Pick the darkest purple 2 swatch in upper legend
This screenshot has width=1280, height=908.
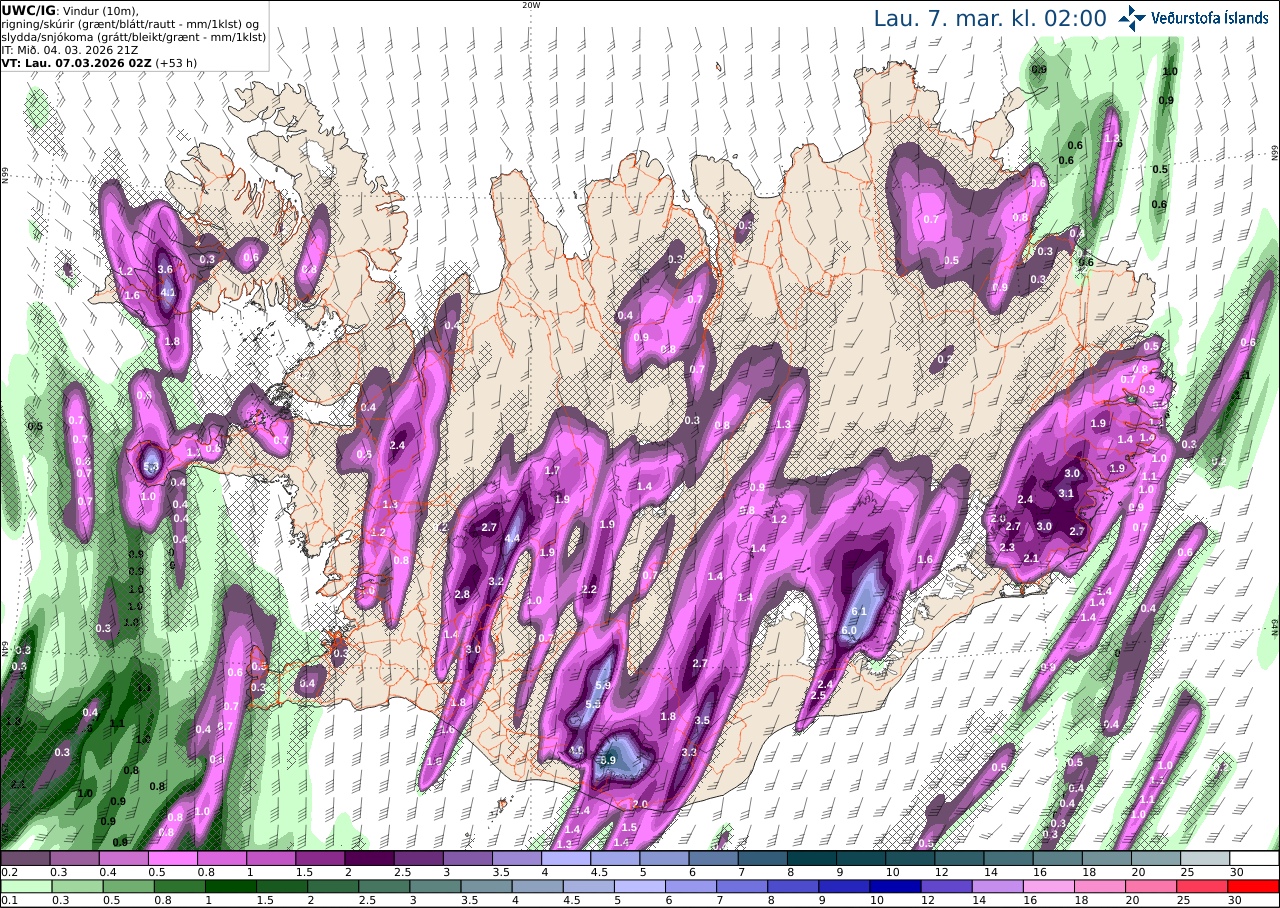click(x=369, y=858)
